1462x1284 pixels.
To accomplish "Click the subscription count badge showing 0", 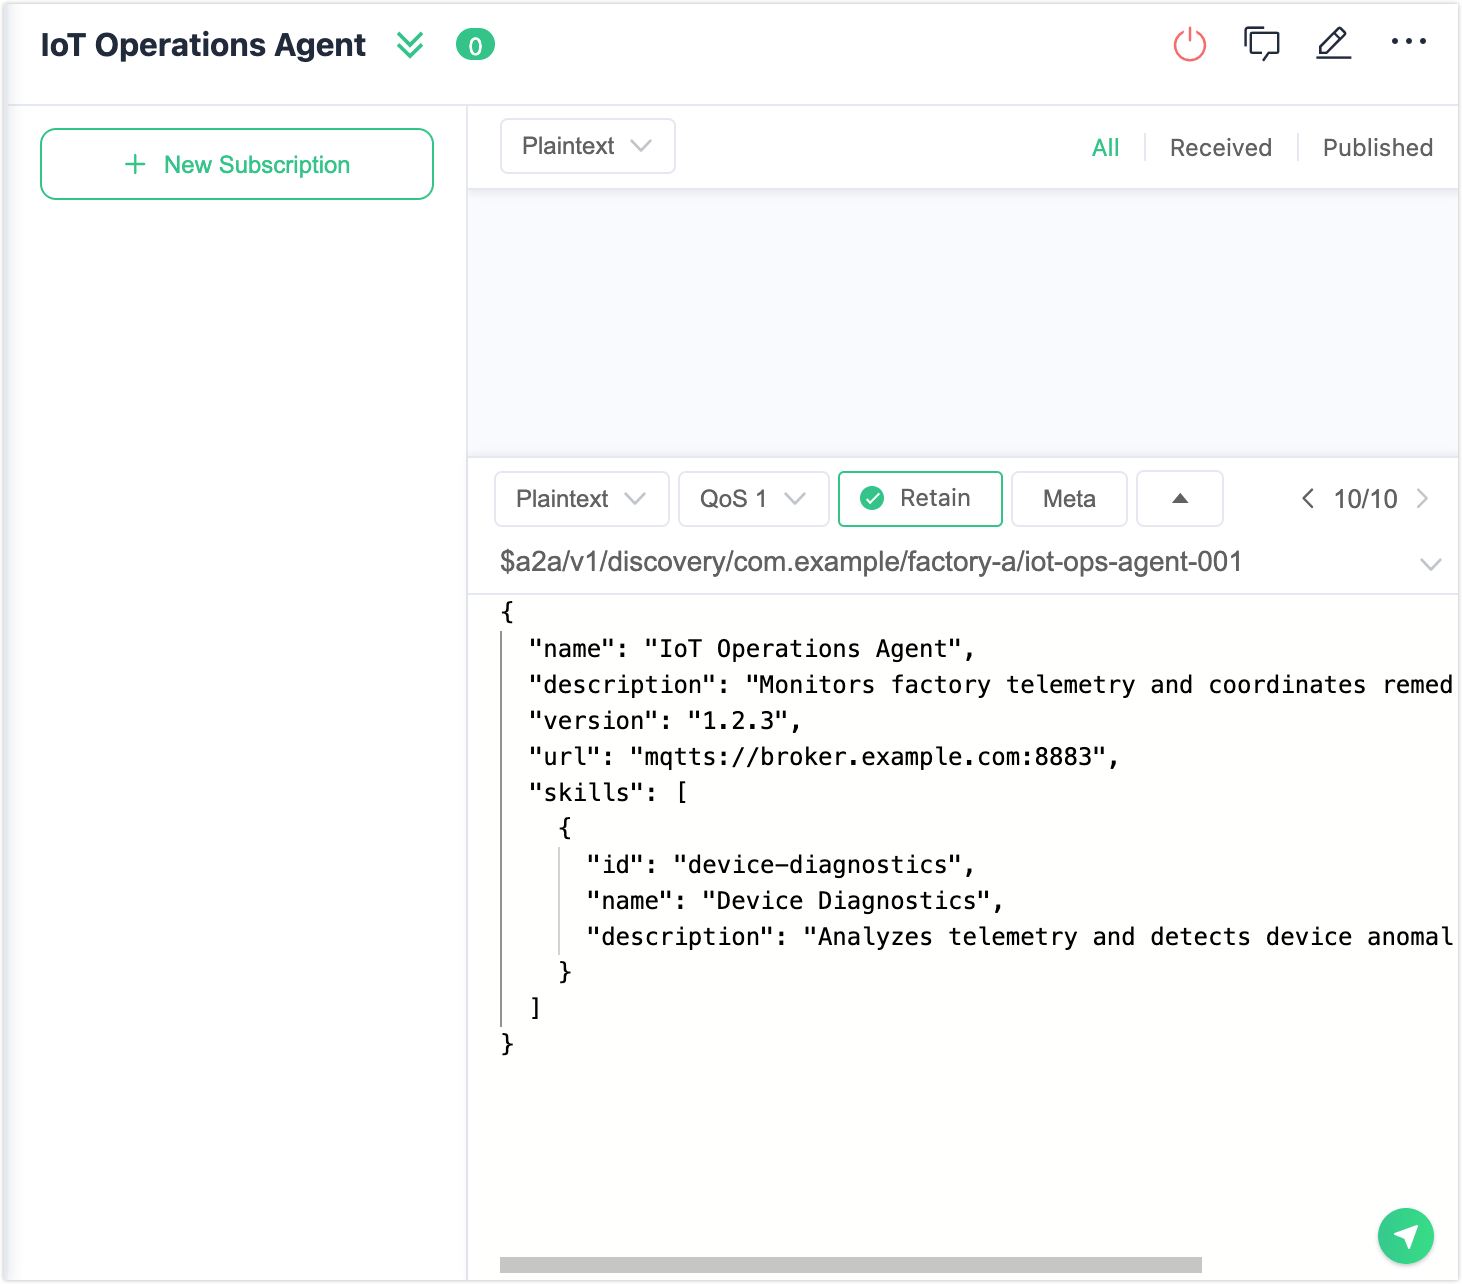I will point(476,45).
